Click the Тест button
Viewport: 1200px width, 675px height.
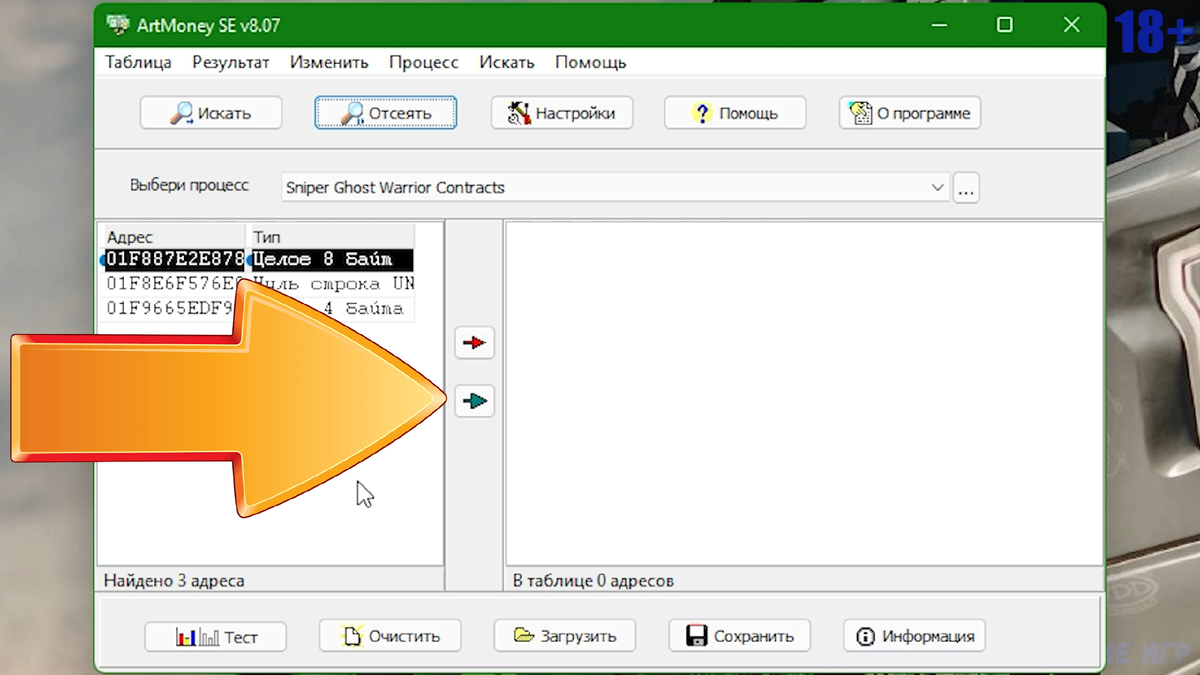215,636
